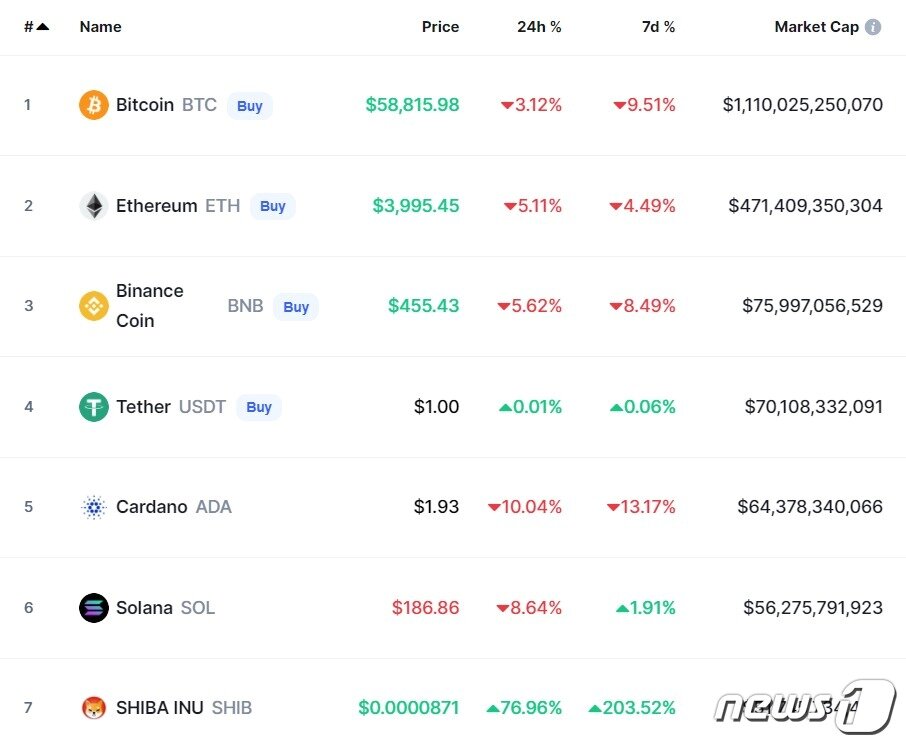Click the Solana logo icon
Viewport: 906px width, 746px height.
[93, 608]
